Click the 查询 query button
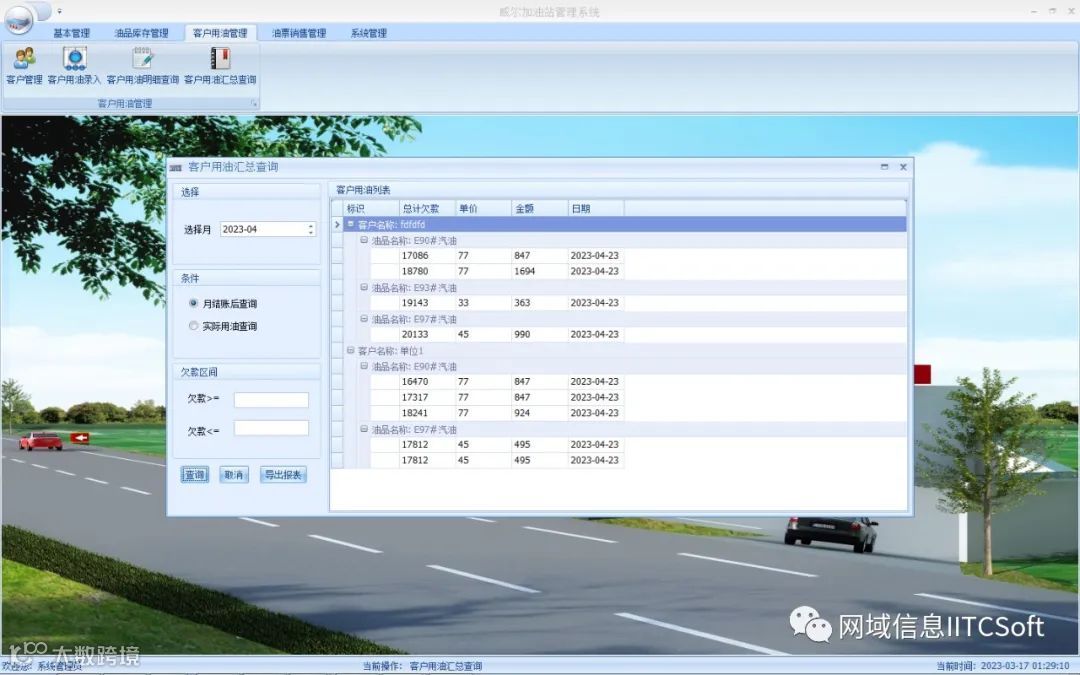 [195, 475]
